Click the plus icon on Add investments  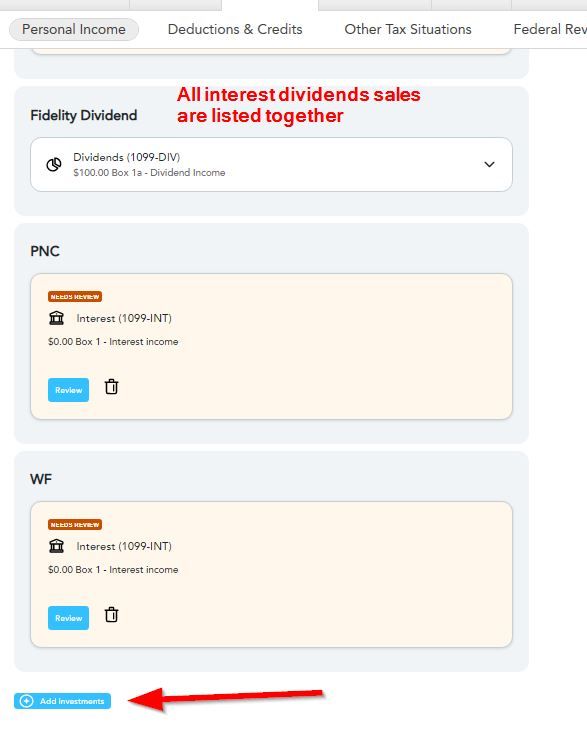(x=26, y=701)
